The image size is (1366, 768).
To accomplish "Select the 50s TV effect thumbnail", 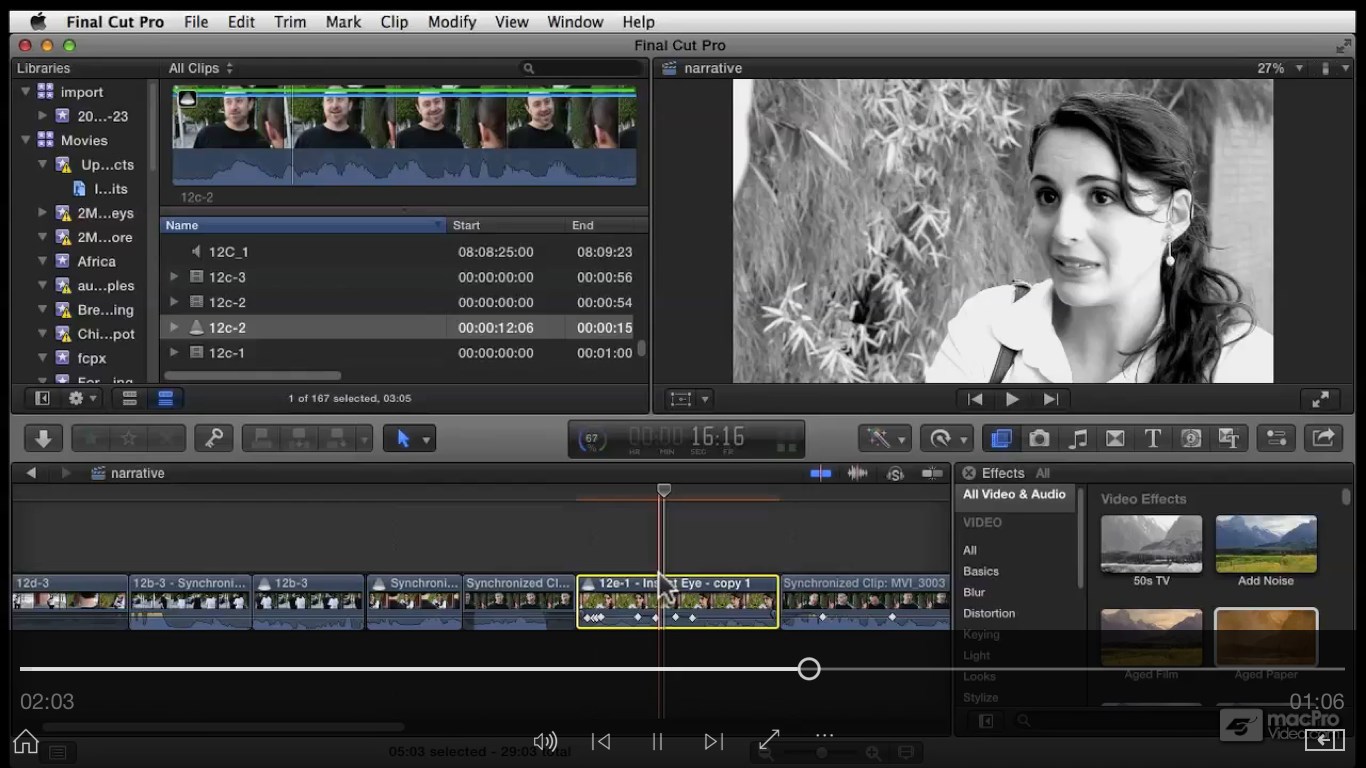I will (x=1151, y=544).
